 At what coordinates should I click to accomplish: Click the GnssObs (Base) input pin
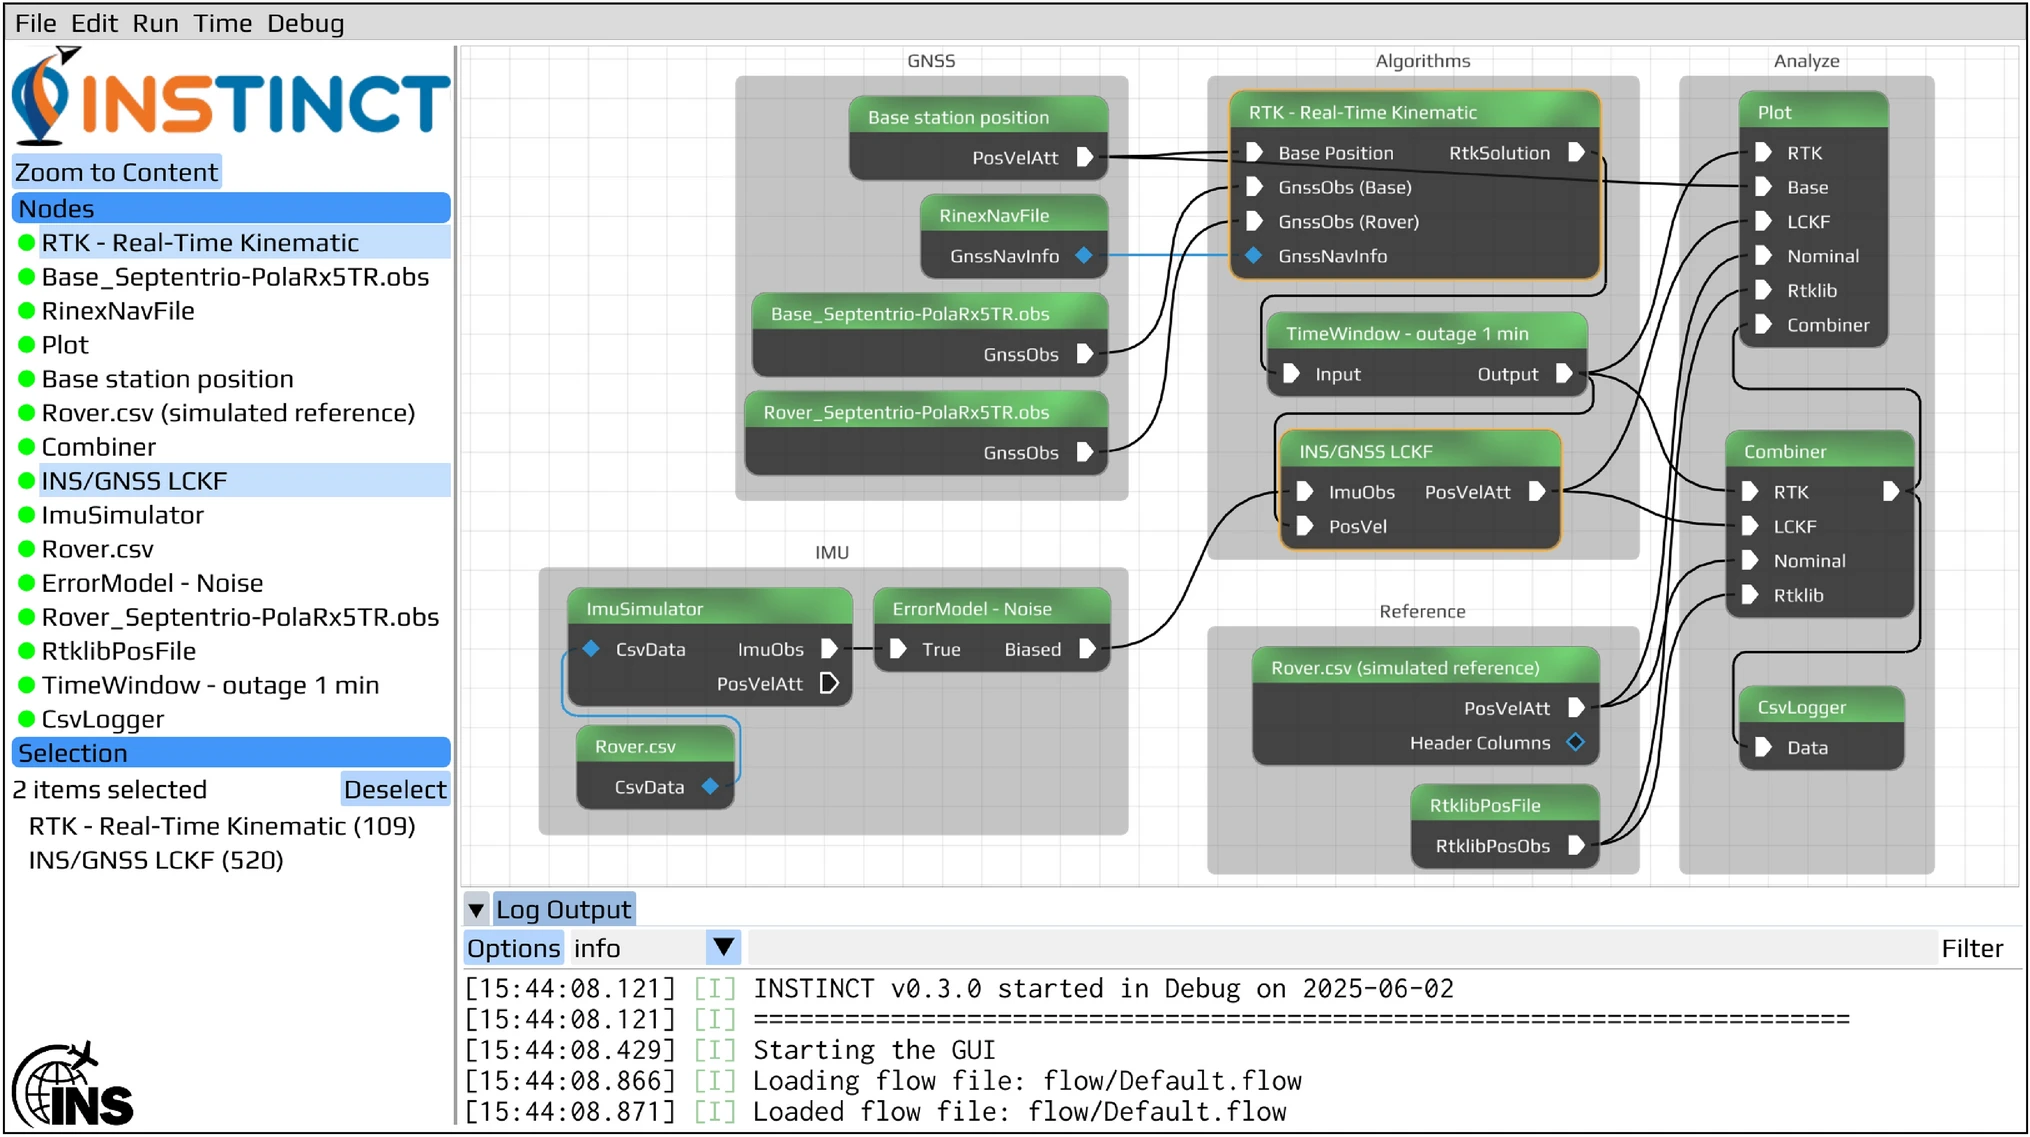[1254, 187]
